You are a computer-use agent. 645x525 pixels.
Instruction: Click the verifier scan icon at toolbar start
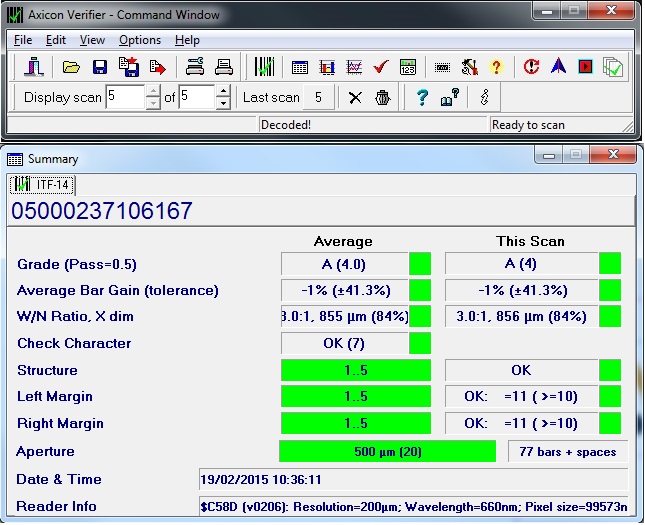pyautogui.click(x=34, y=67)
